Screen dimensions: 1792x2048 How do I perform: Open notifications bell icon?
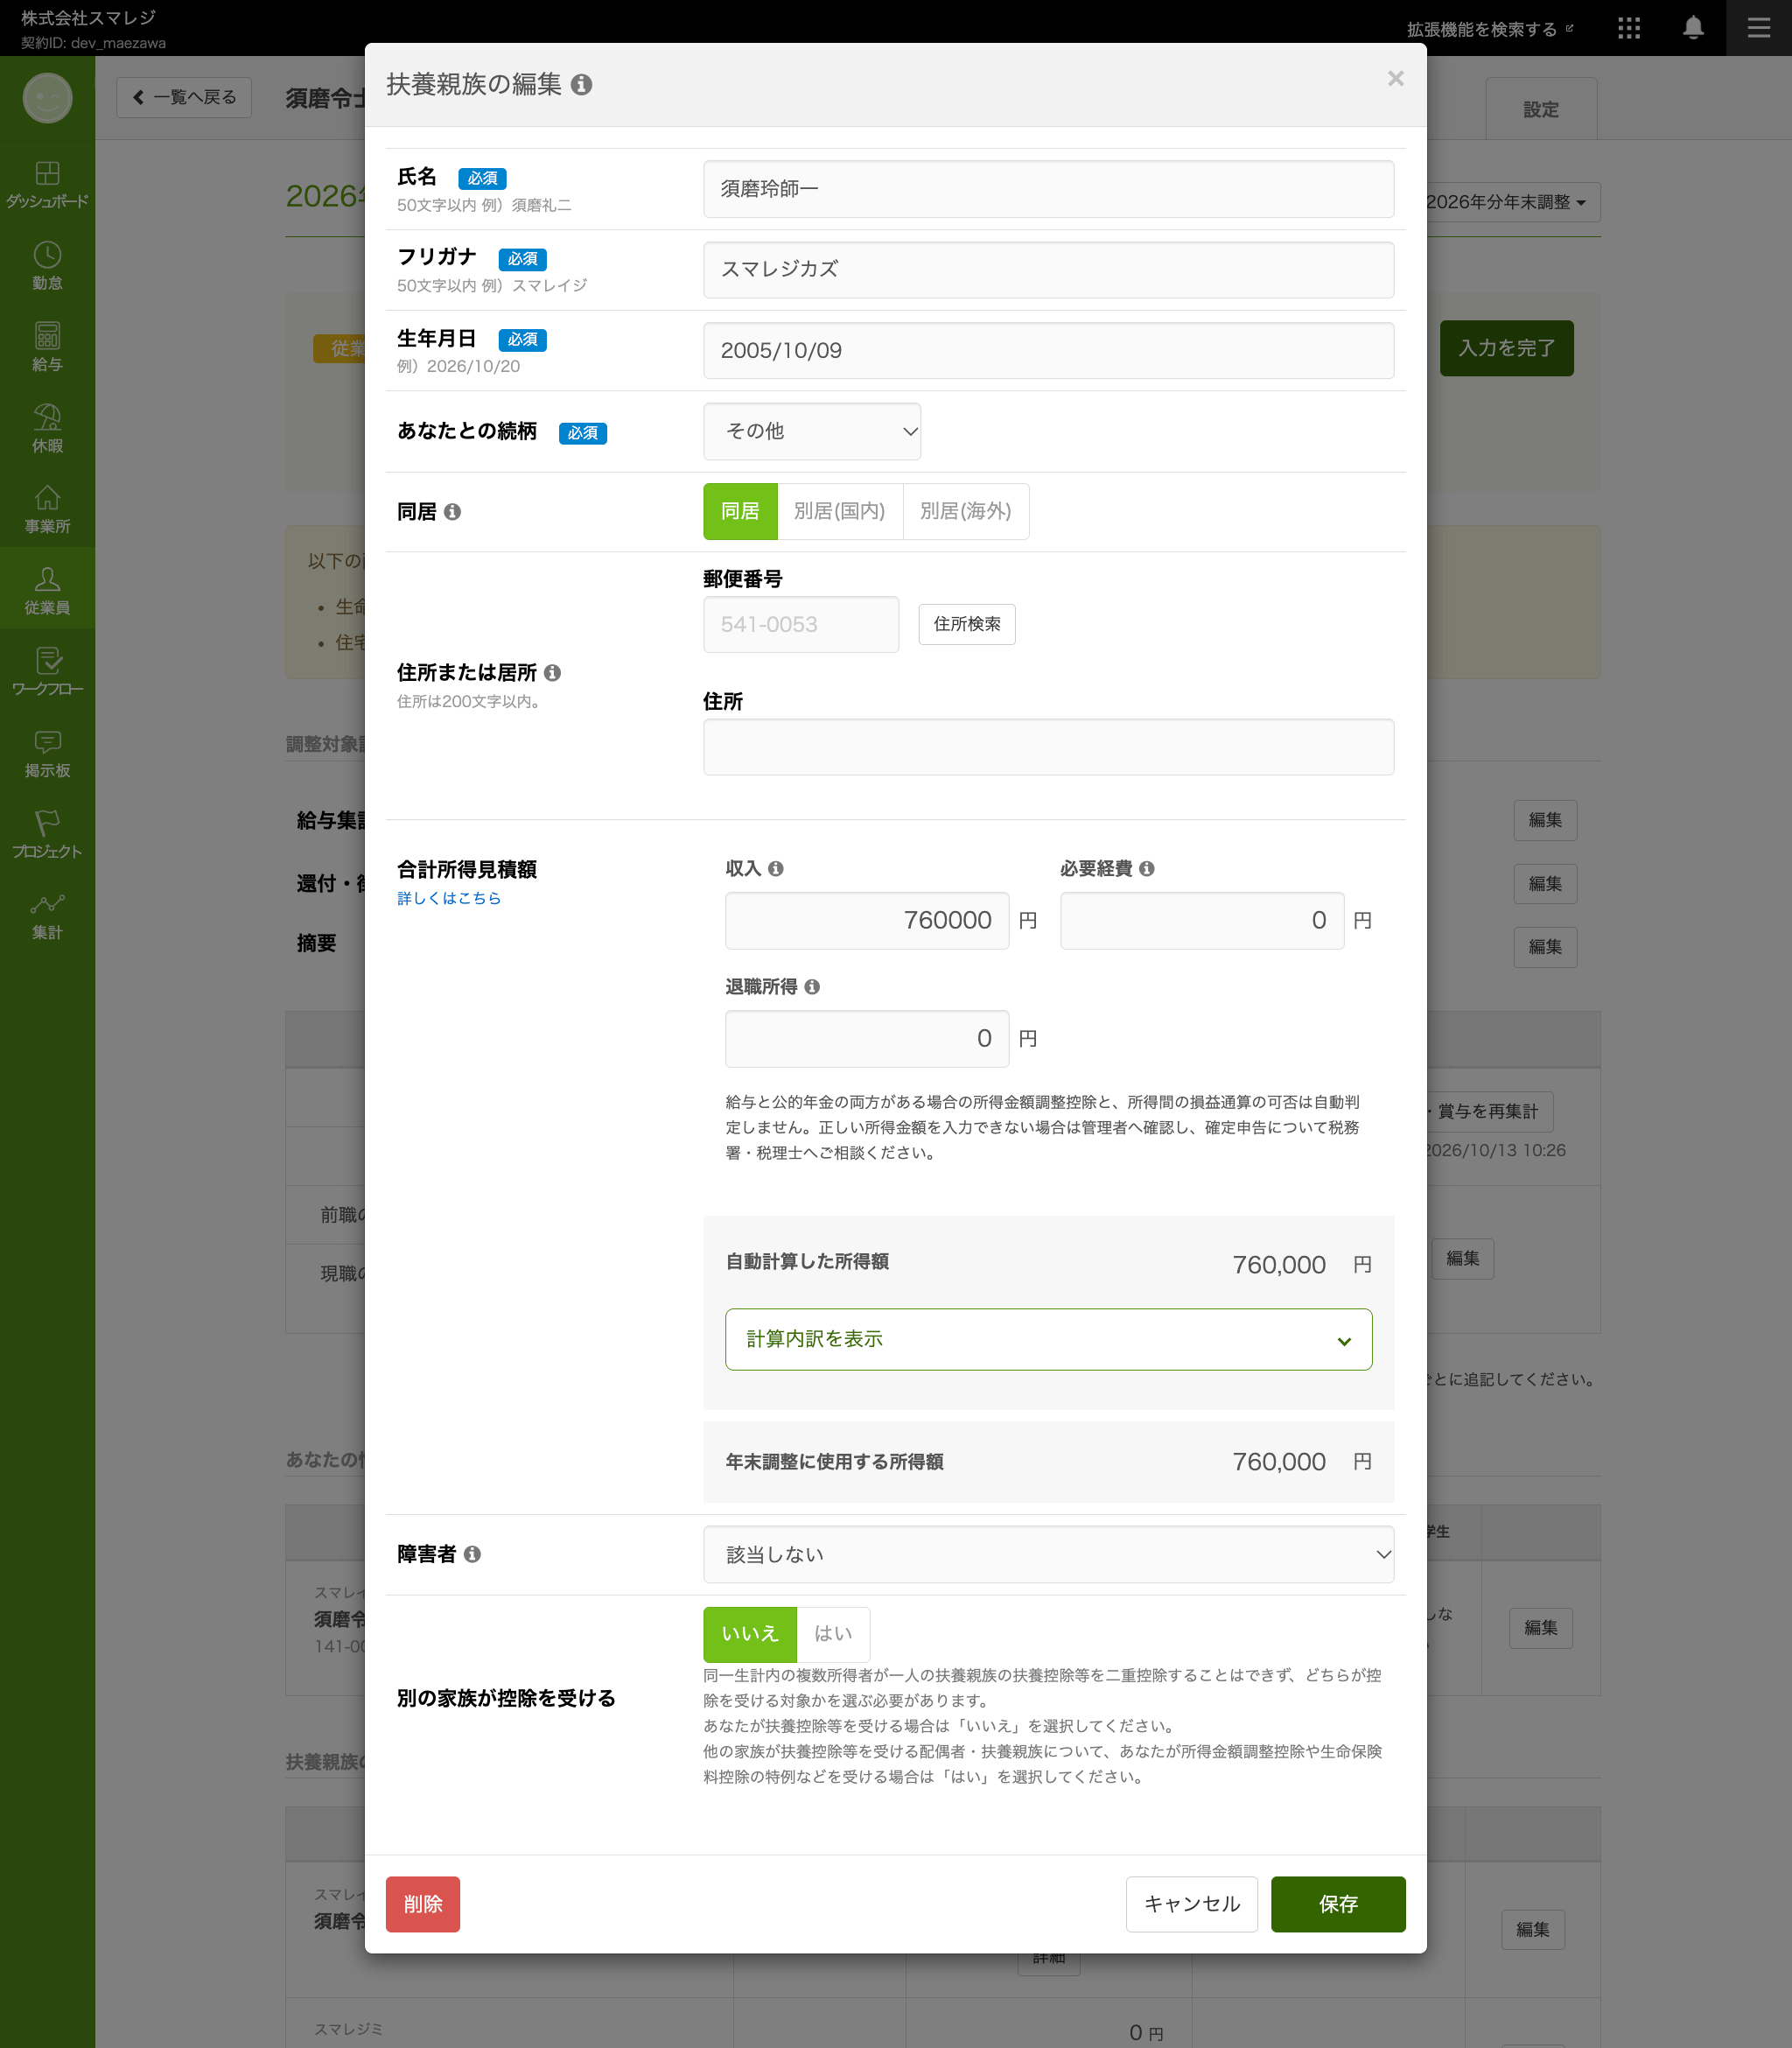coord(1693,28)
